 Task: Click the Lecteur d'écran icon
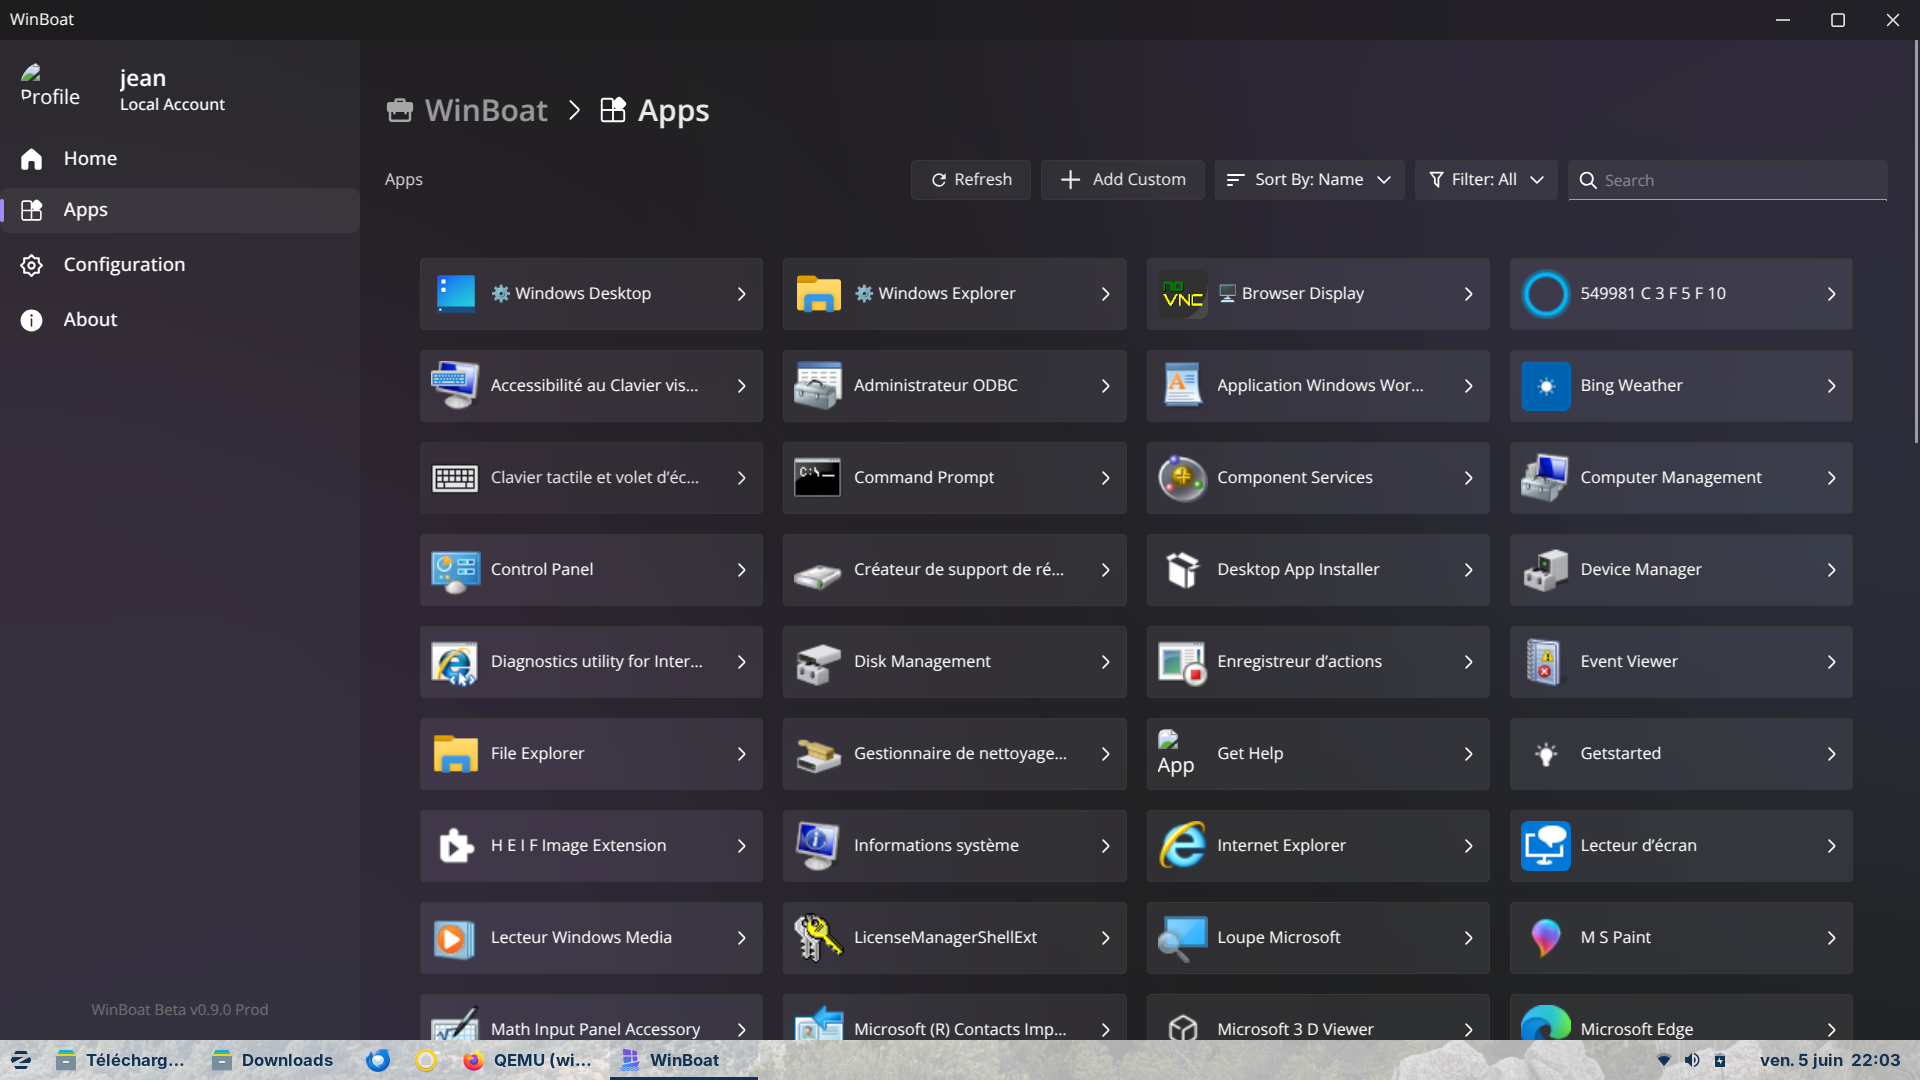click(x=1545, y=846)
